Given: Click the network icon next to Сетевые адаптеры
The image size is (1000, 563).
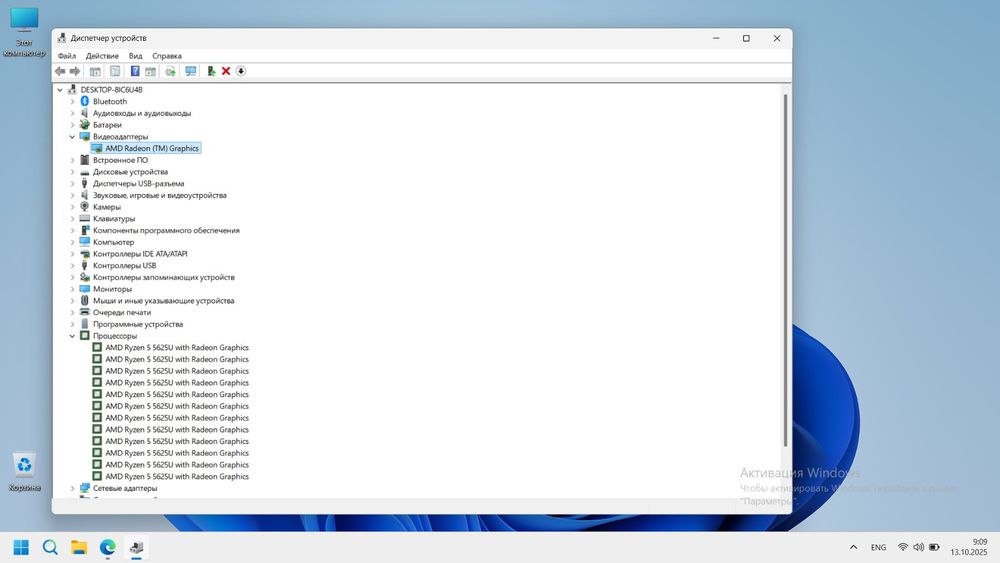Looking at the screenshot, I should tap(85, 488).
